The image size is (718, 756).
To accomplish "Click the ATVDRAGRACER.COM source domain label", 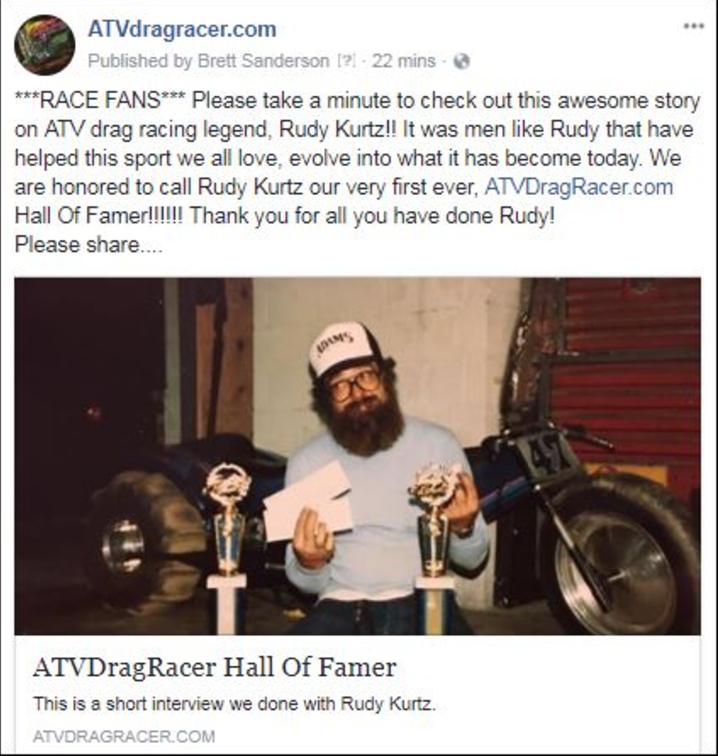I will coord(124,737).
